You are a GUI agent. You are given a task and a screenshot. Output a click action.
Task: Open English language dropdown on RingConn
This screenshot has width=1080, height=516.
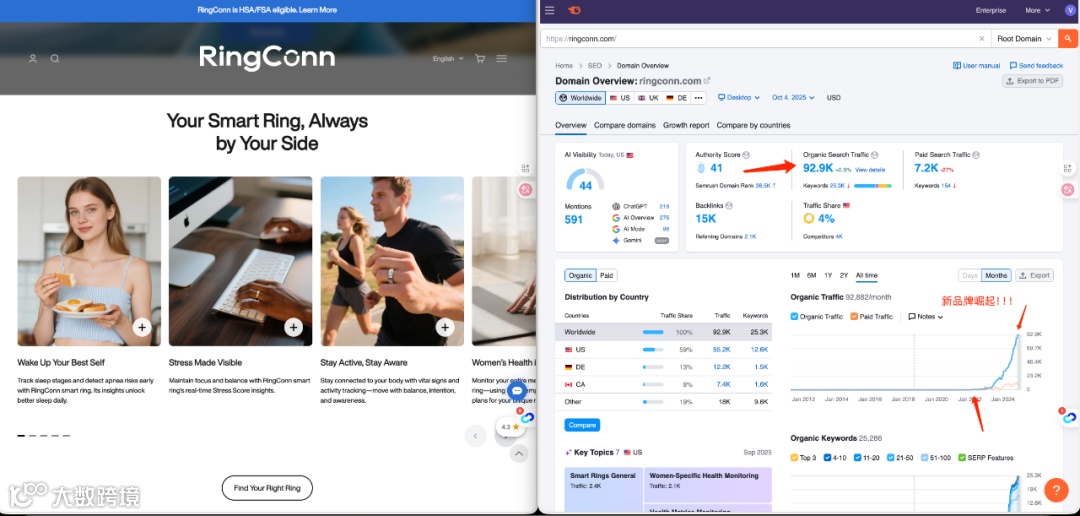click(x=448, y=59)
